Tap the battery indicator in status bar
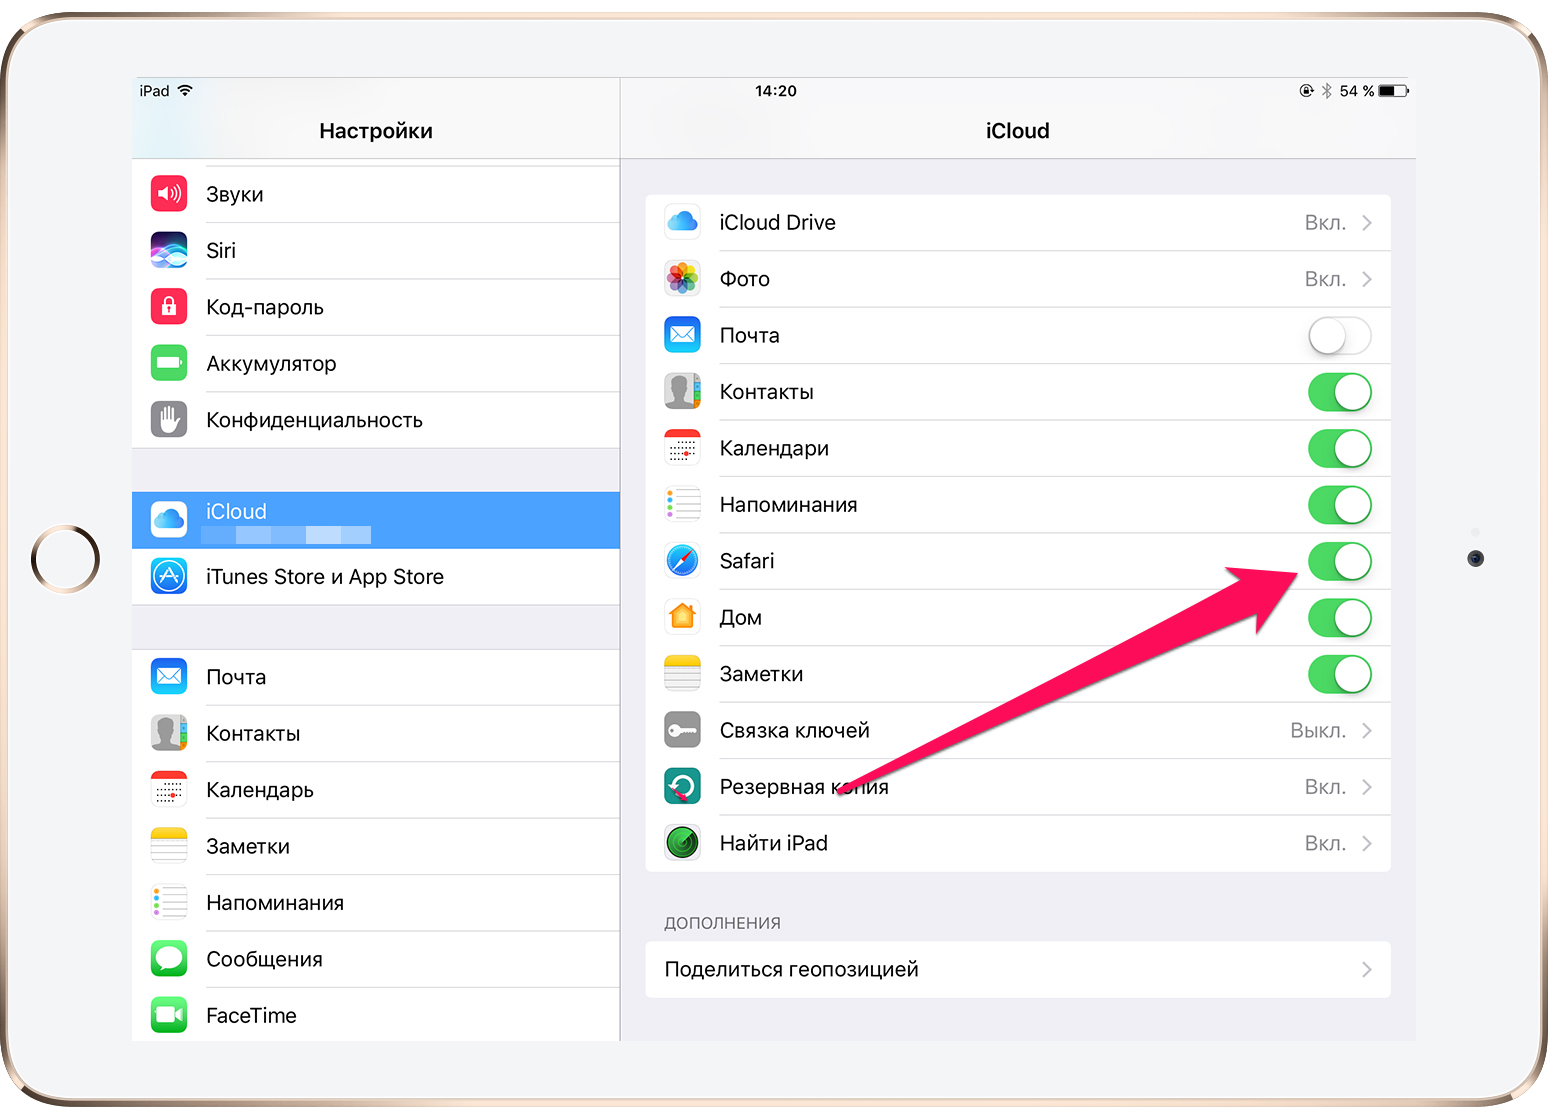 [x=1394, y=91]
